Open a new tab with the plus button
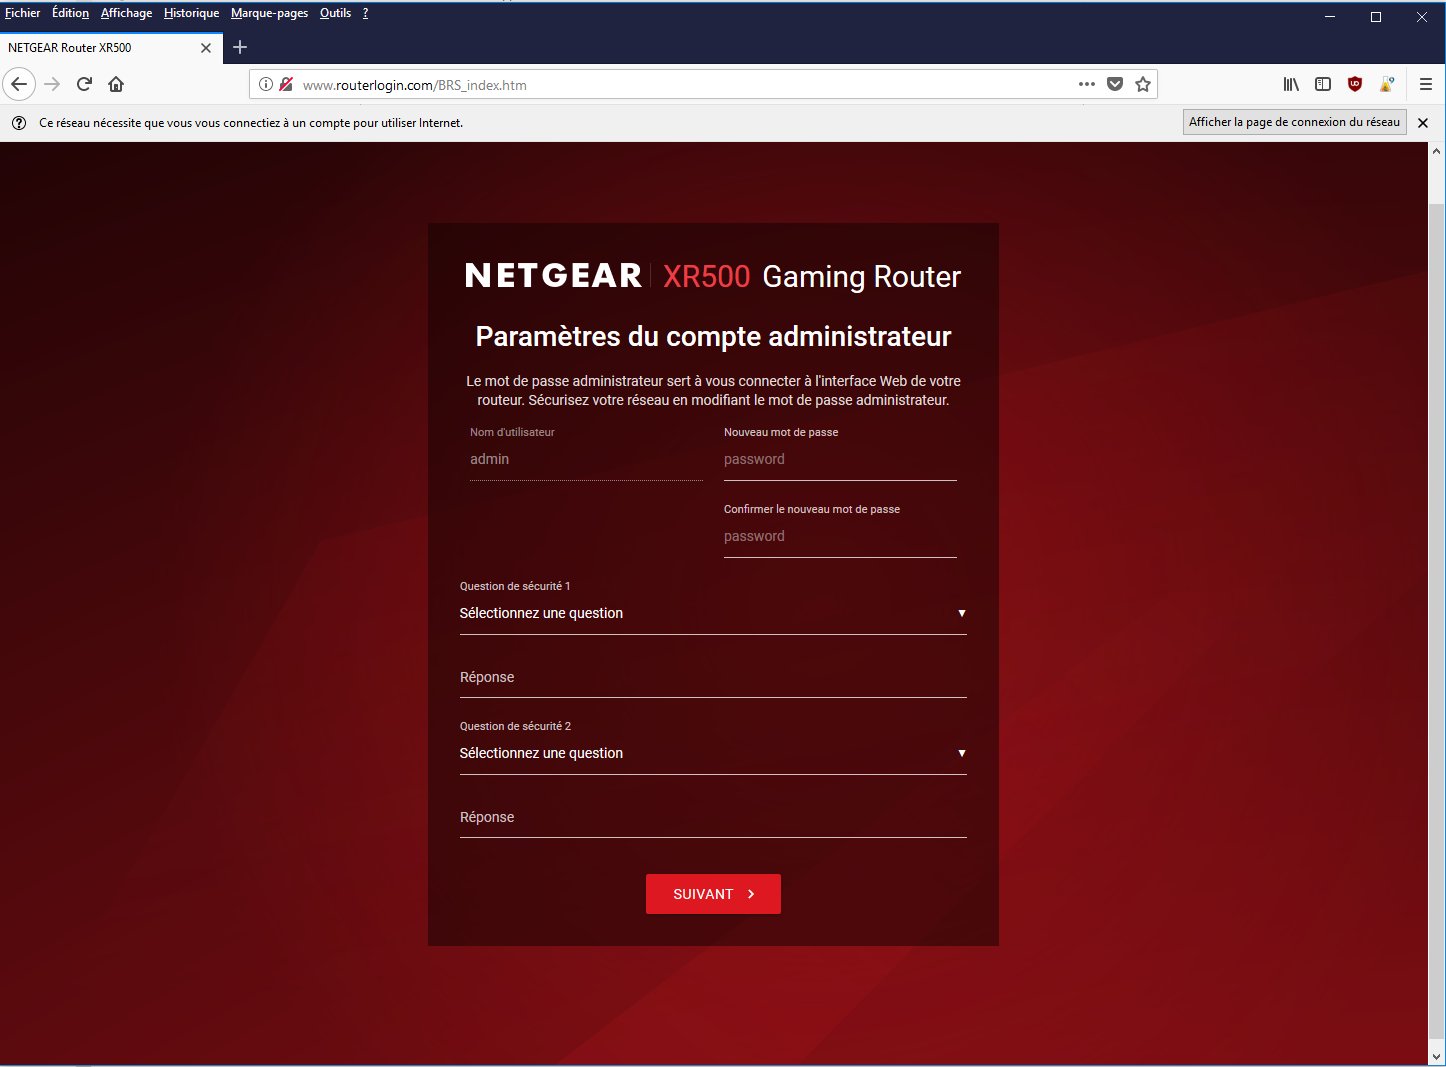1446x1067 pixels. [240, 47]
